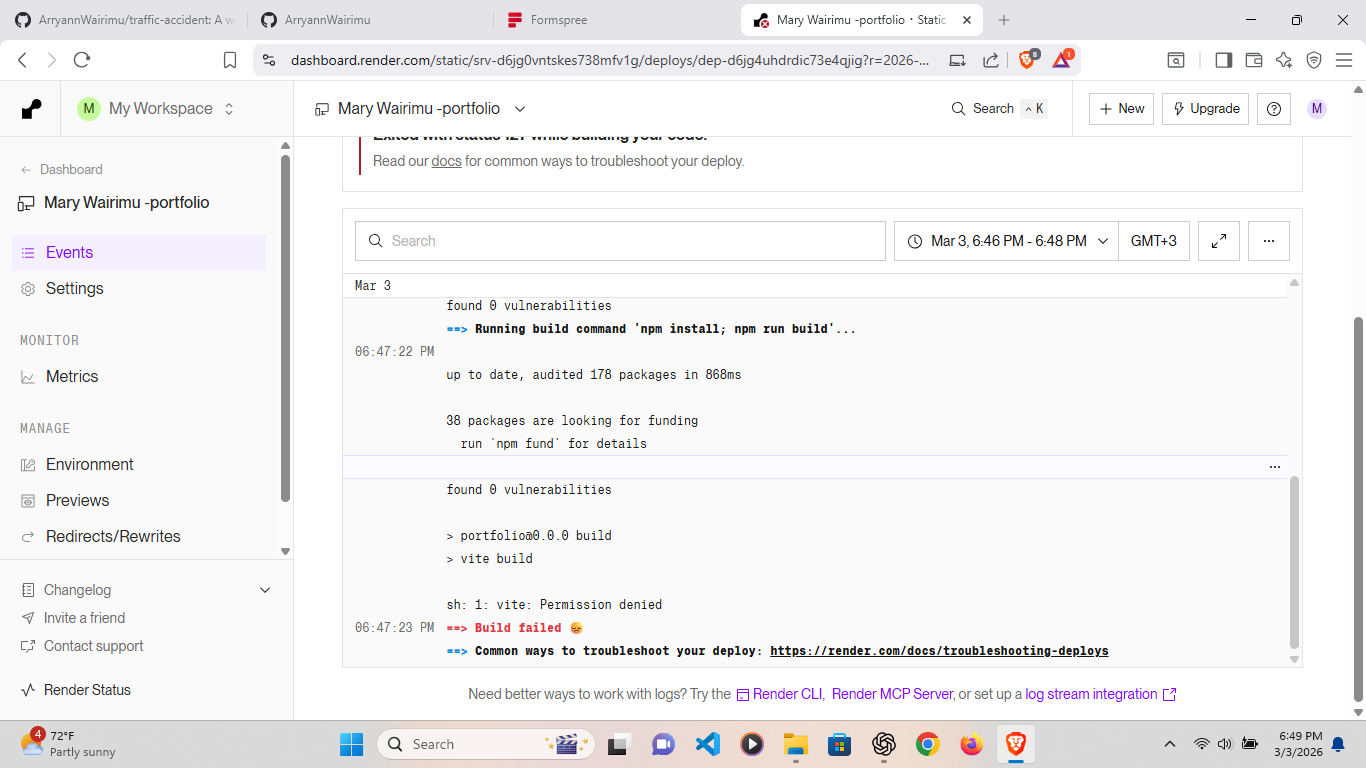
Task: Open the Windows Start menu
Action: pos(351,744)
